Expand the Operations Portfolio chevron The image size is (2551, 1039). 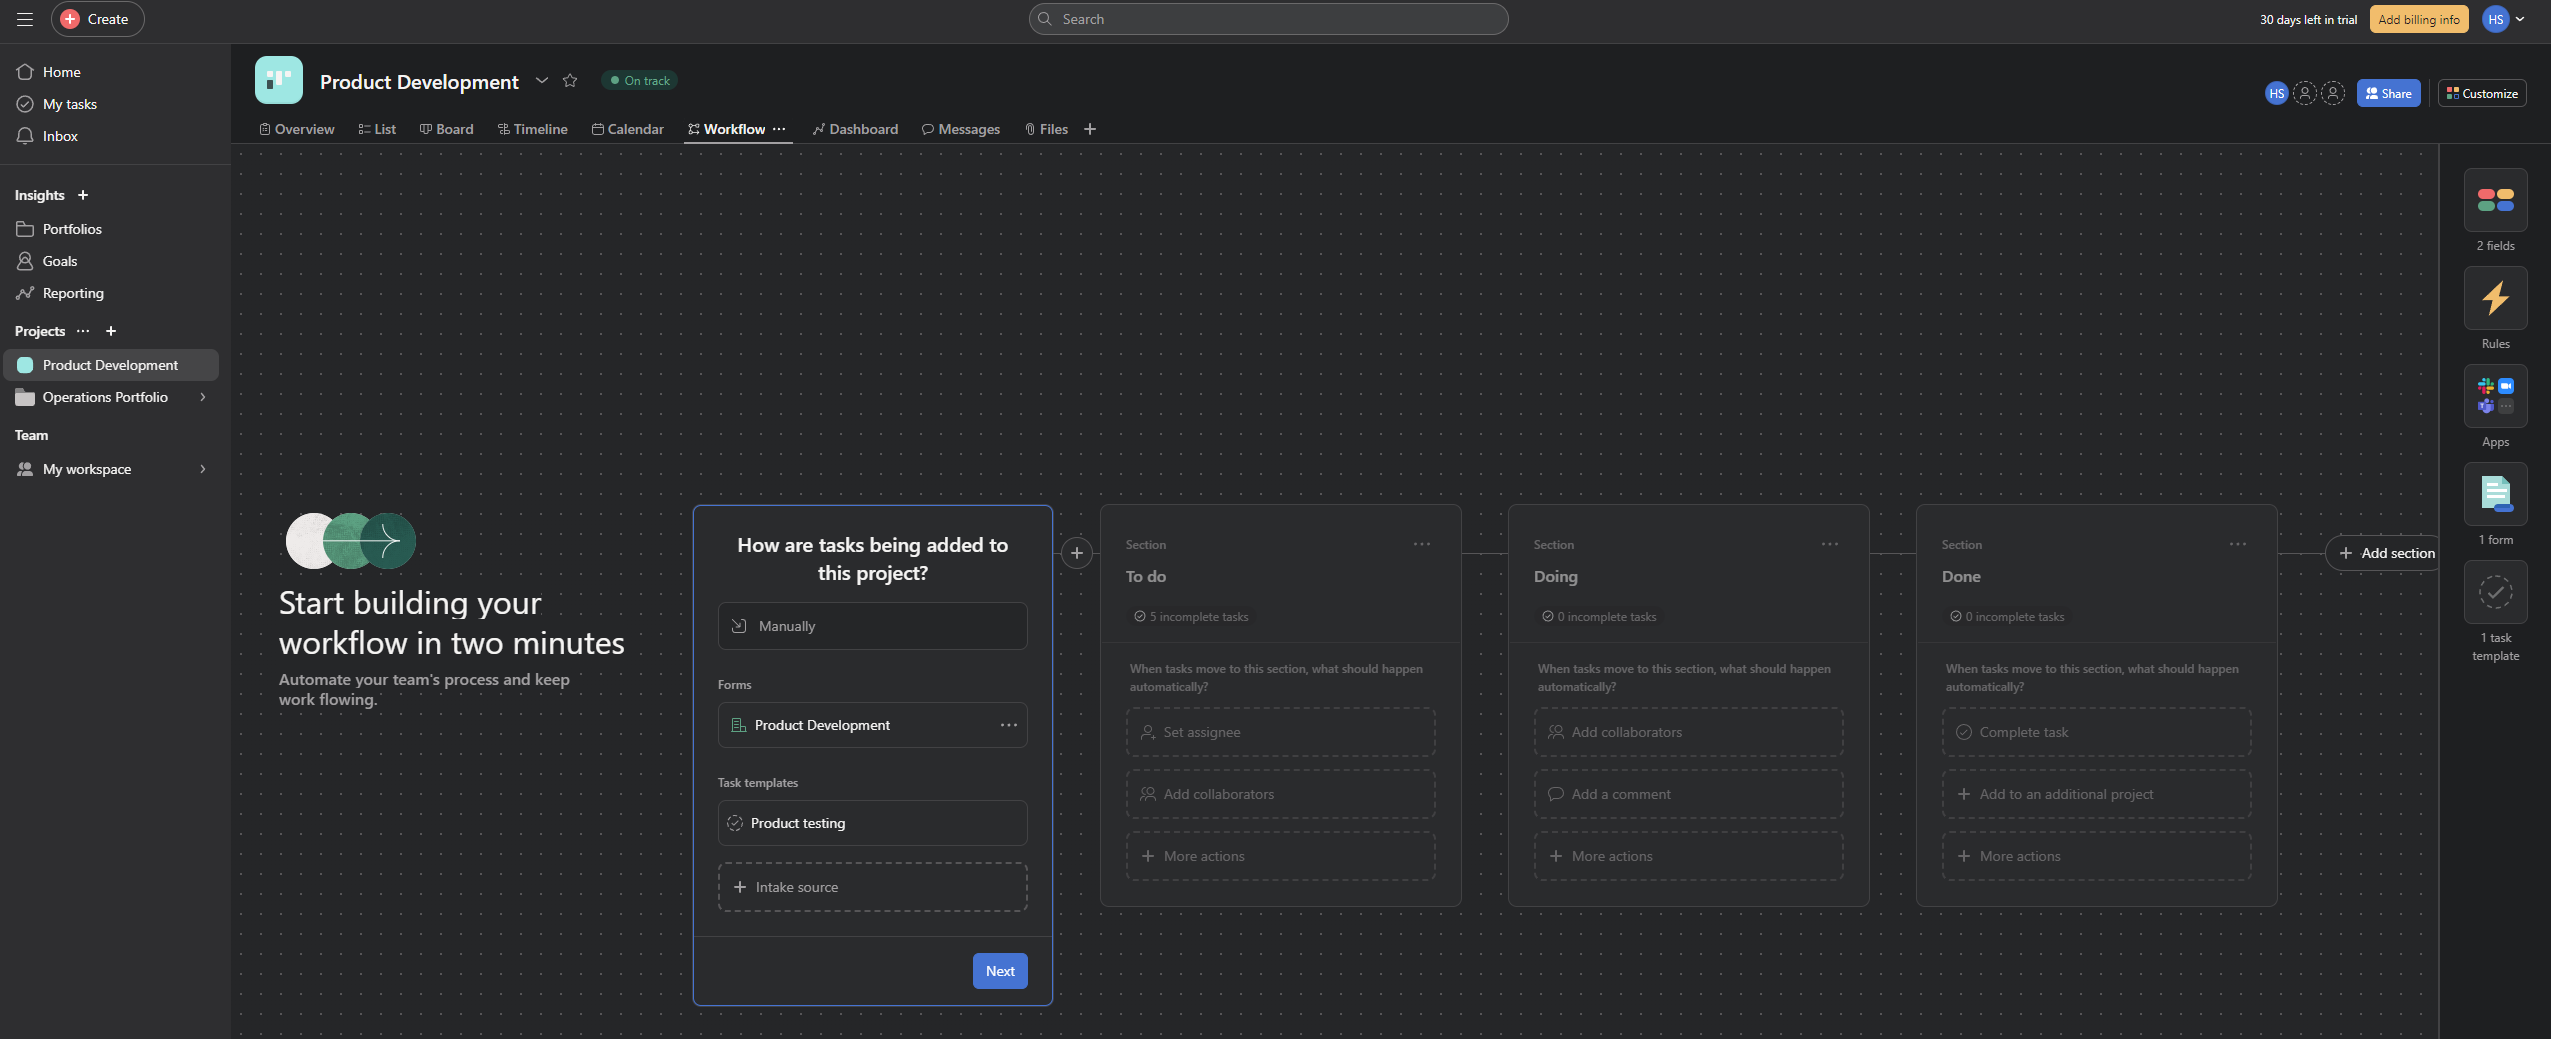[203, 397]
